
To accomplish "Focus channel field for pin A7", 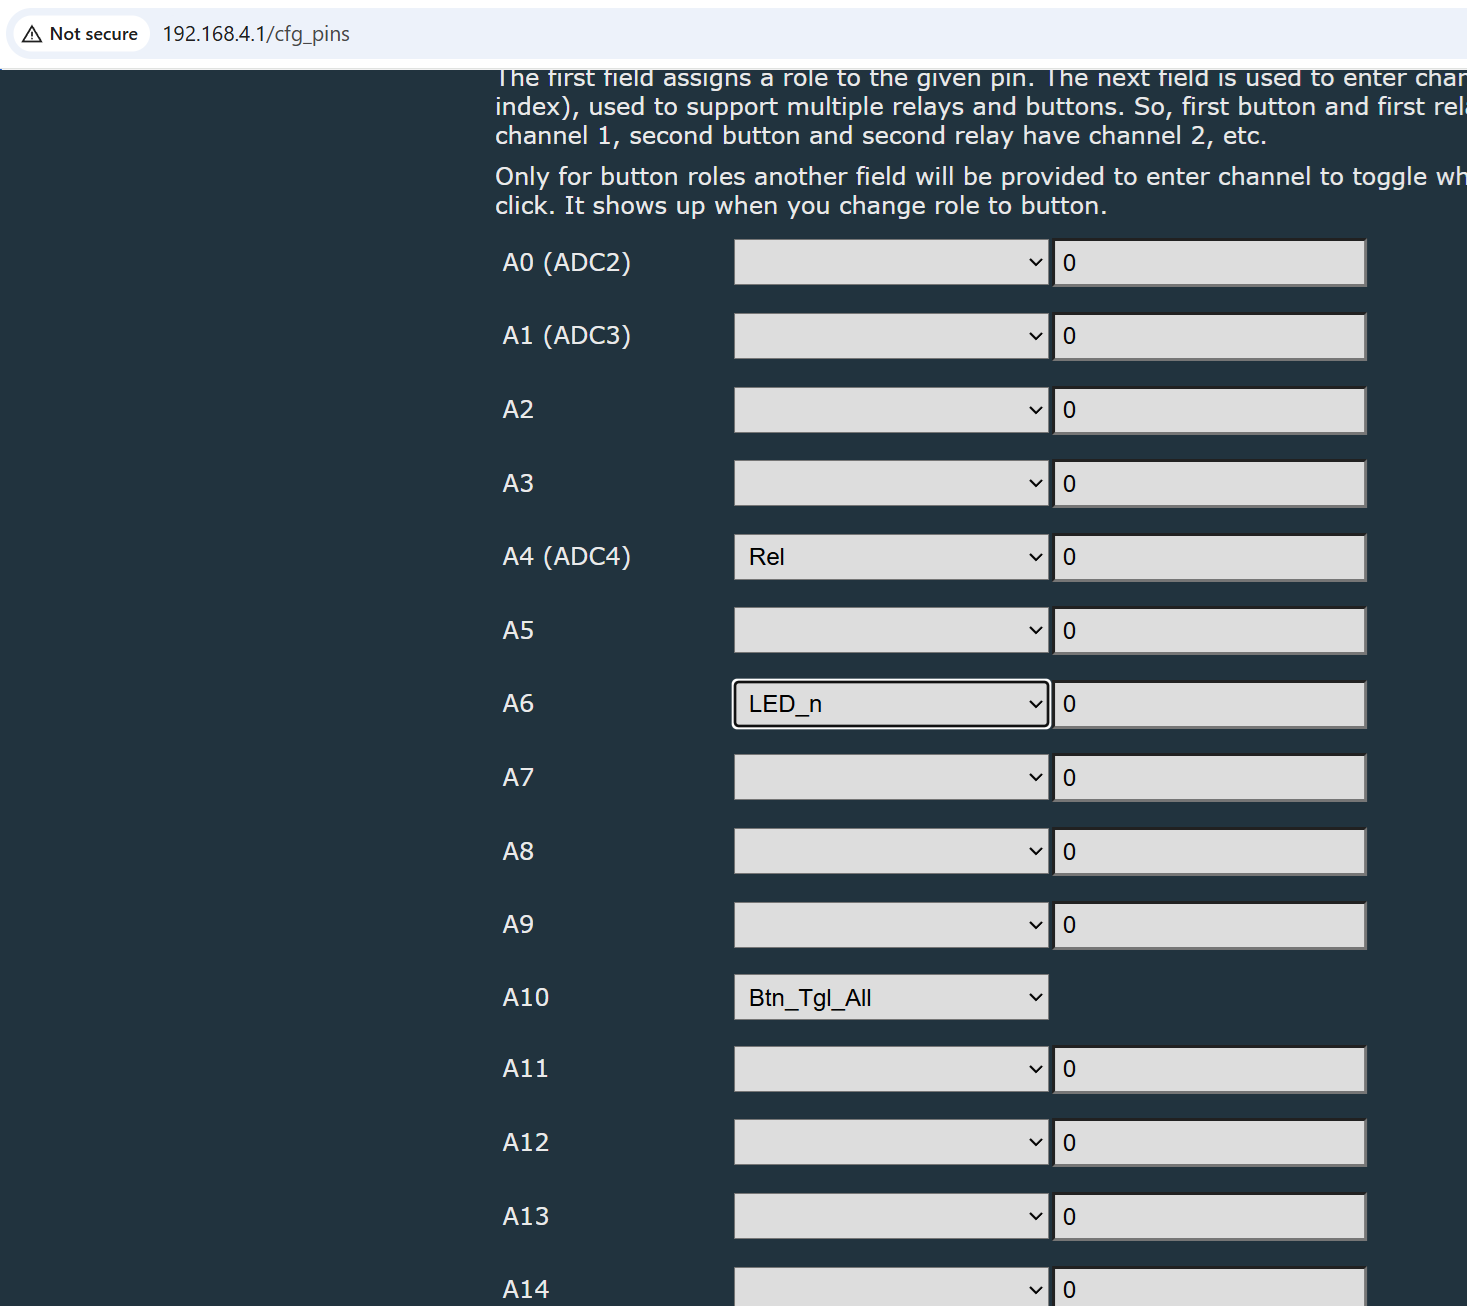I will coord(1210,778).
